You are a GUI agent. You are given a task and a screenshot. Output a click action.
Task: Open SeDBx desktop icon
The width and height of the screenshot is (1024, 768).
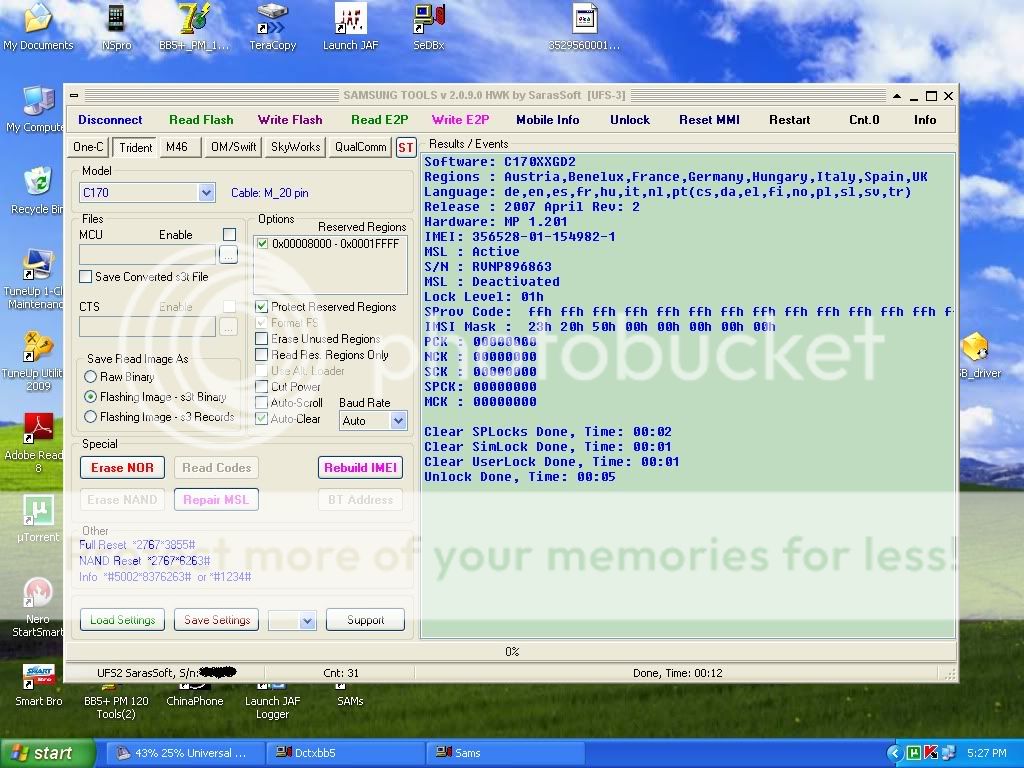[x=428, y=26]
